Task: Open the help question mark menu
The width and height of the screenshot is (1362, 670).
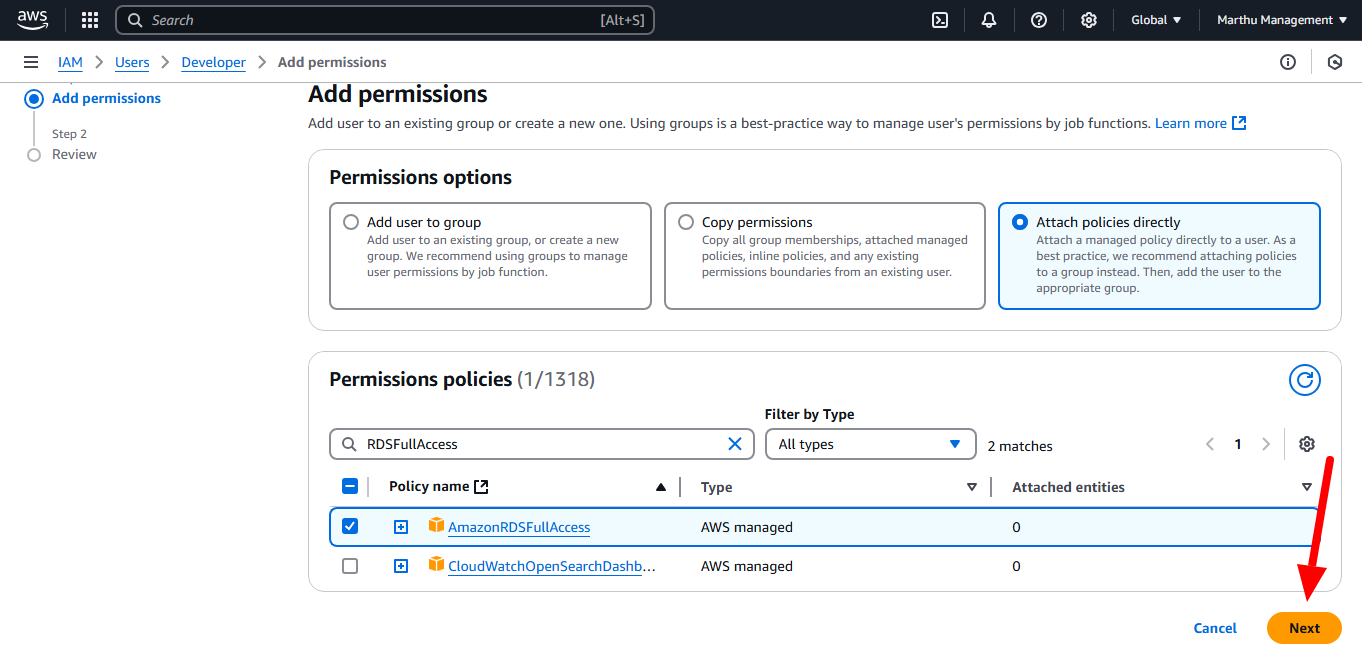Action: tap(1039, 20)
